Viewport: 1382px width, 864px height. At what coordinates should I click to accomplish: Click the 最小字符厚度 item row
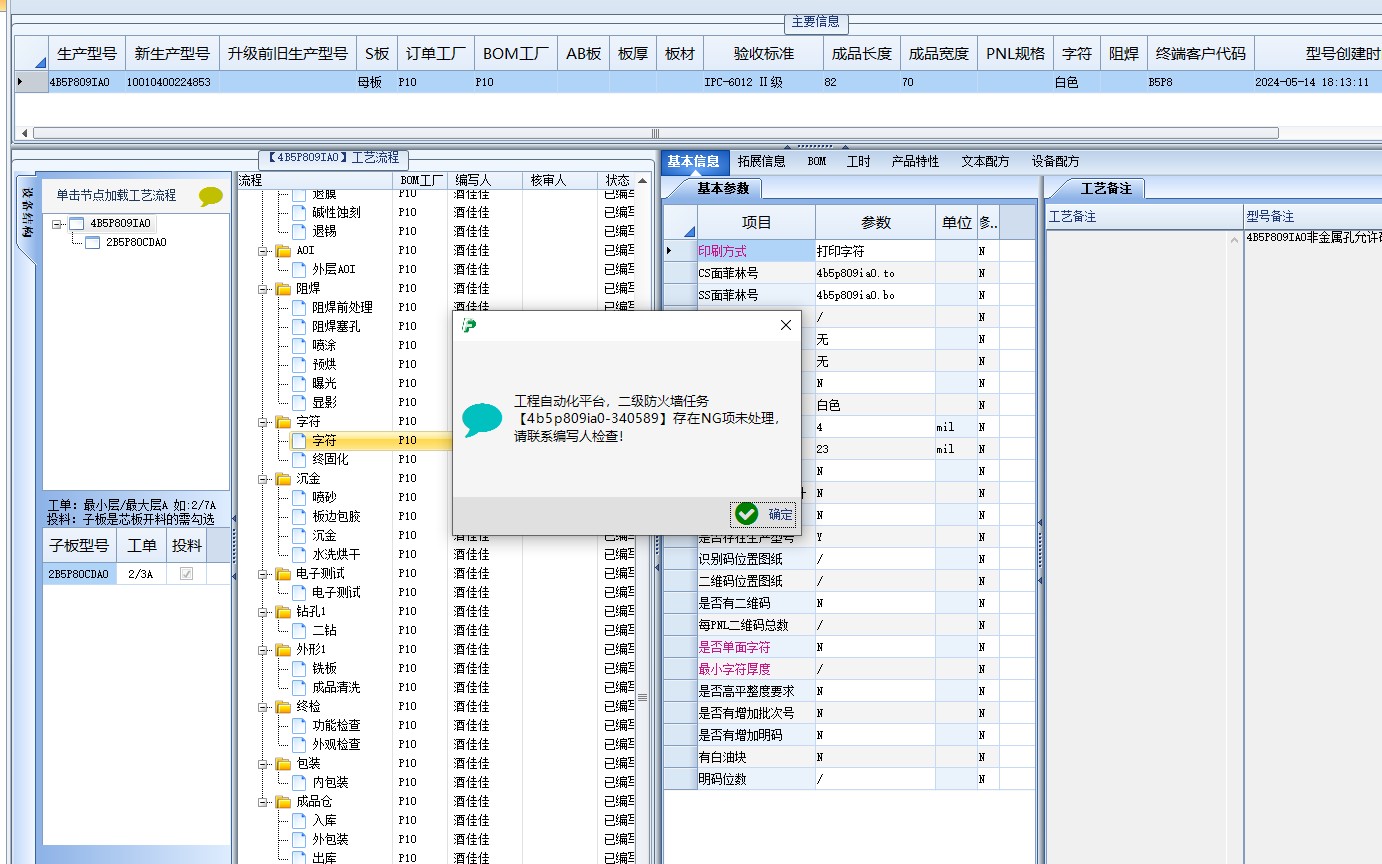point(756,669)
